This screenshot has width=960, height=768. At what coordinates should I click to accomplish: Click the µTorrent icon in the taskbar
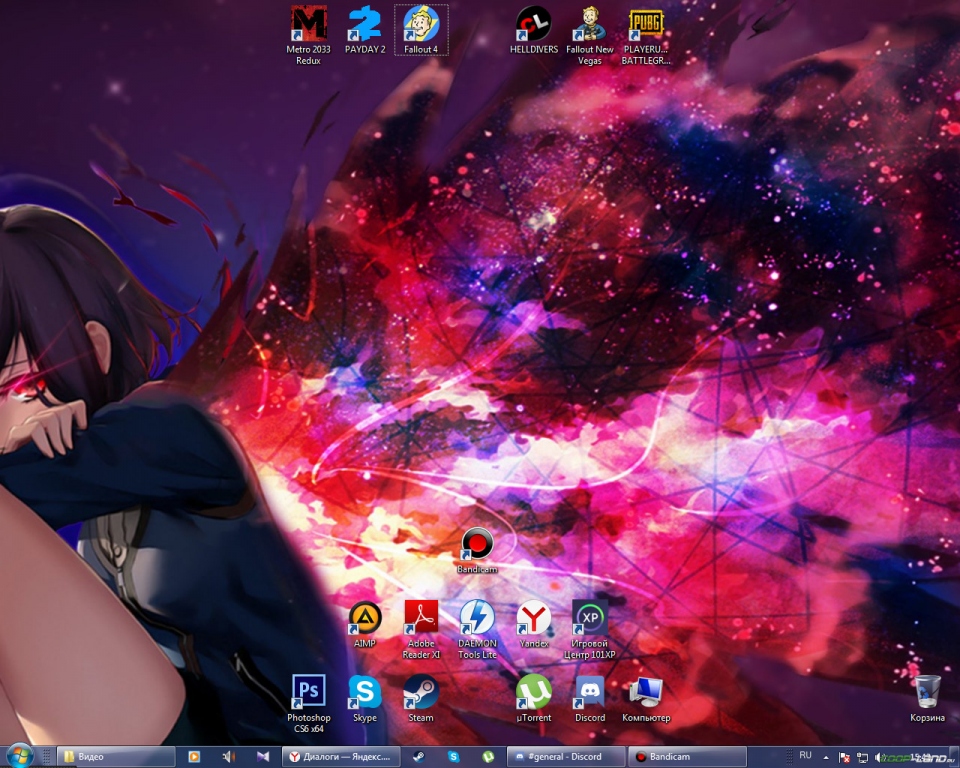pos(488,757)
